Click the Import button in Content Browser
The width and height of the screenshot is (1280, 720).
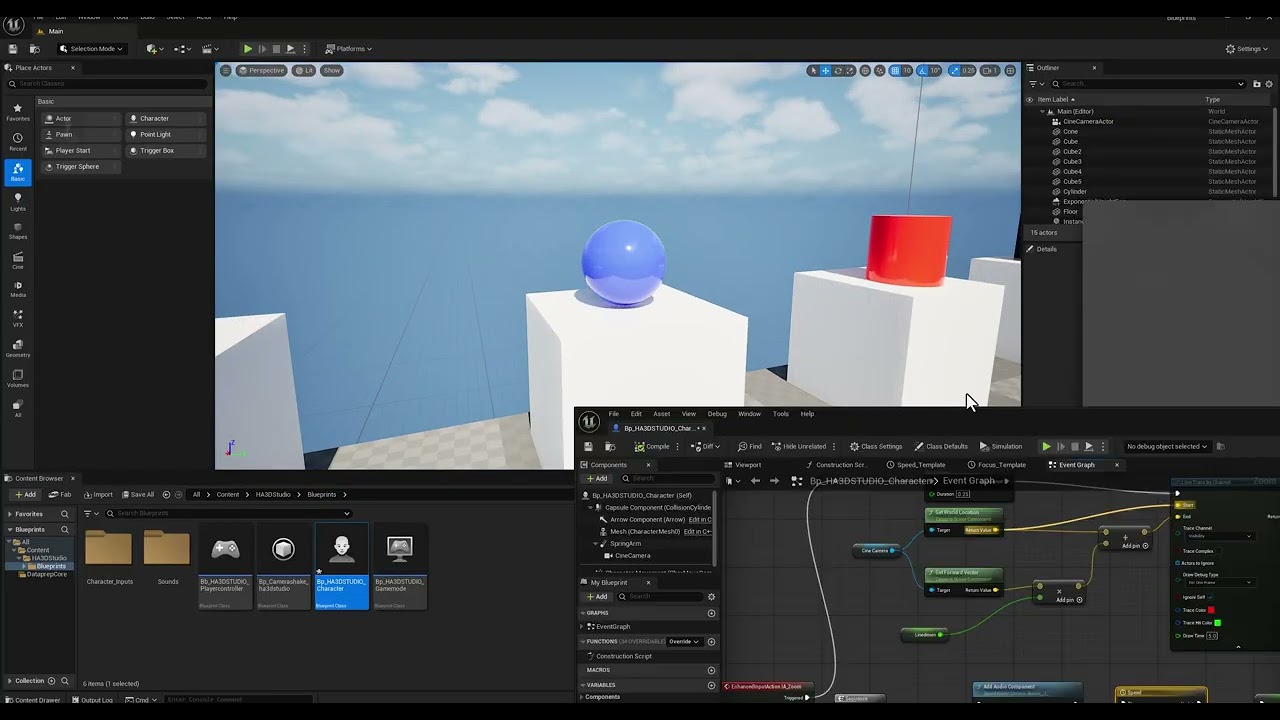pyautogui.click(x=98, y=495)
